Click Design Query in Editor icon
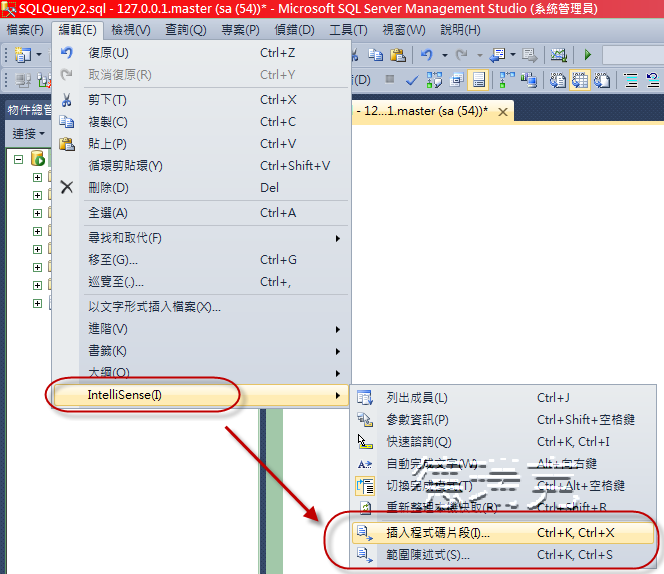This screenshot has width=664, height=574. [456, 80]
